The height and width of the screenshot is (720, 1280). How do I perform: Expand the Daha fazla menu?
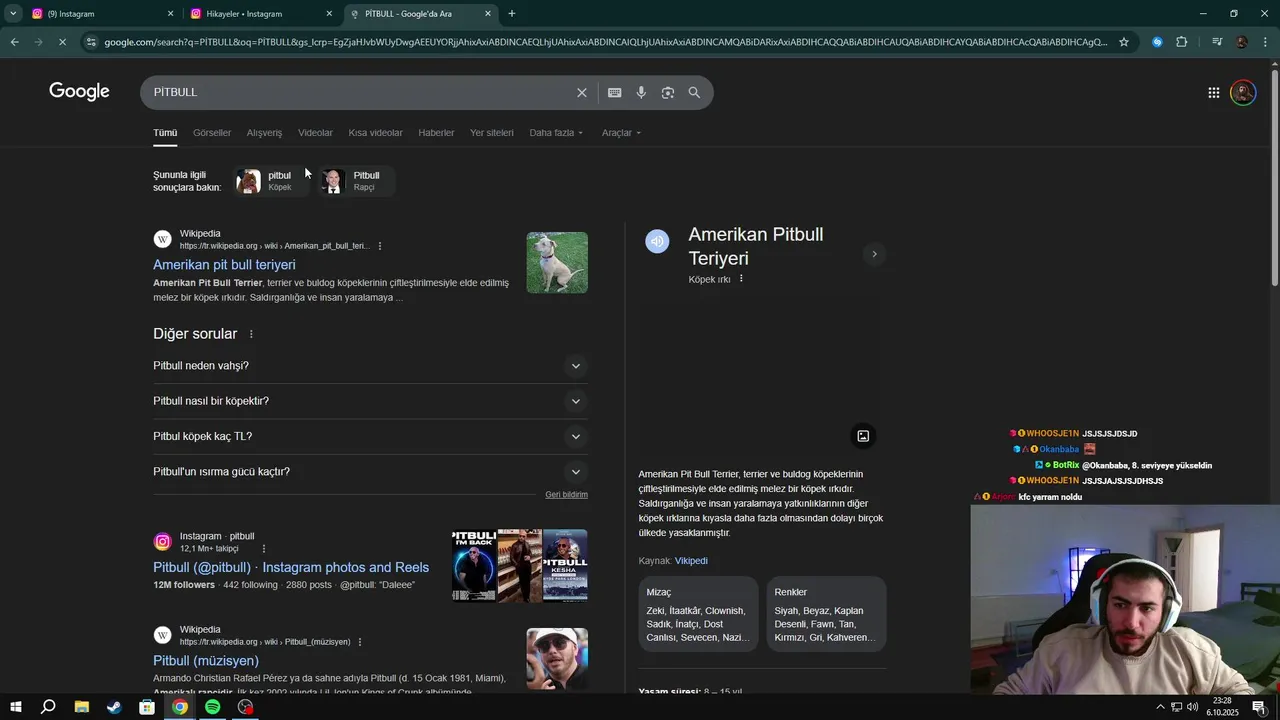coord(556,133)
